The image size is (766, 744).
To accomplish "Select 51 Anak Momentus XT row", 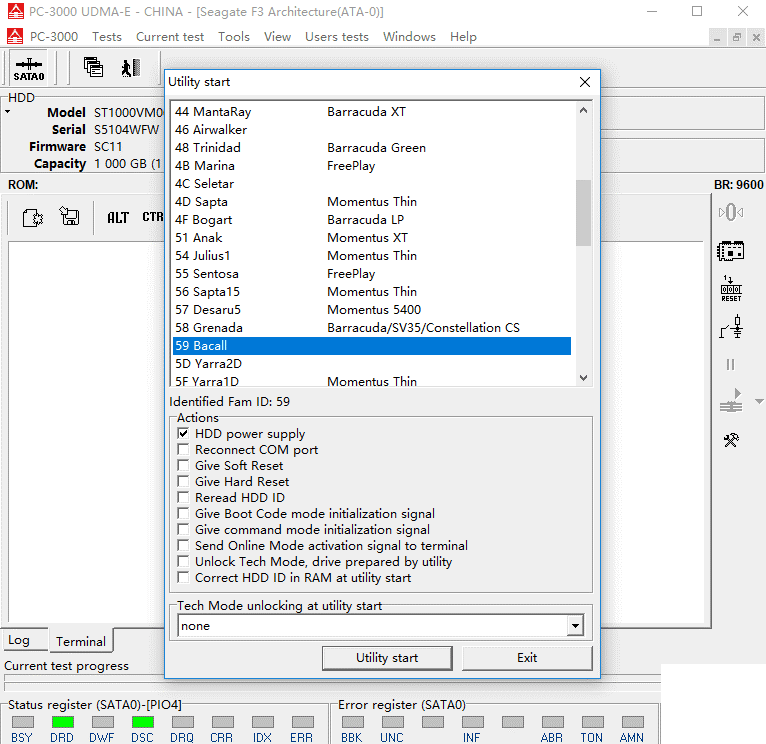I will coord(372,238).
